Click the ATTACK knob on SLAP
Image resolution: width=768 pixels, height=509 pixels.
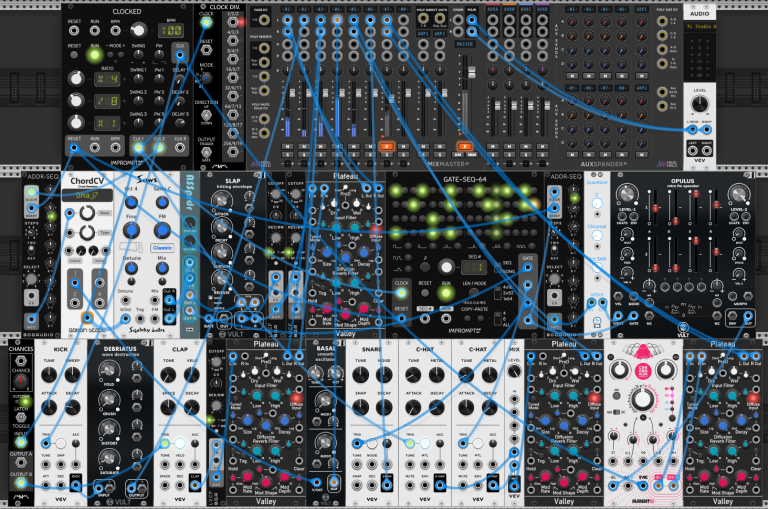pyautogui.click(x=221, y=199)
